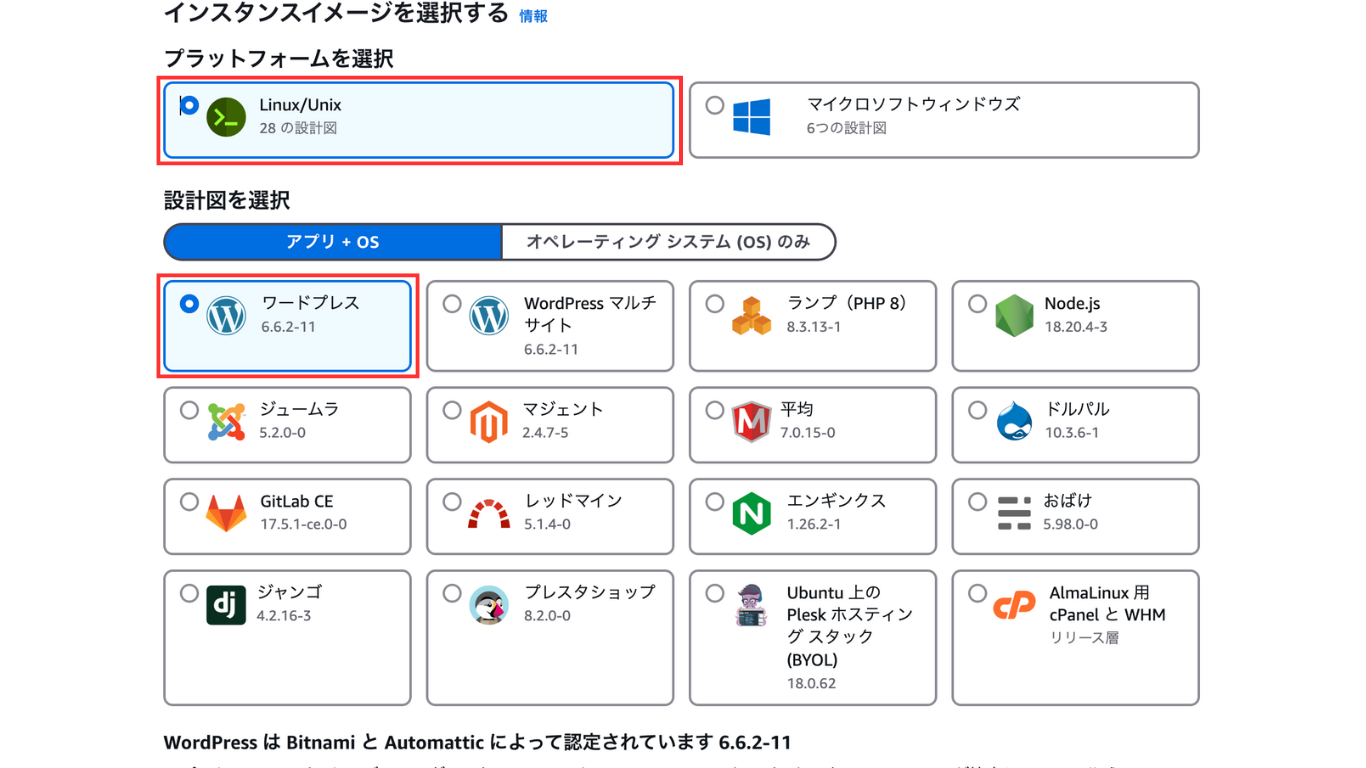
Task: Click the リリース層 text
Action: (1084, 637)
